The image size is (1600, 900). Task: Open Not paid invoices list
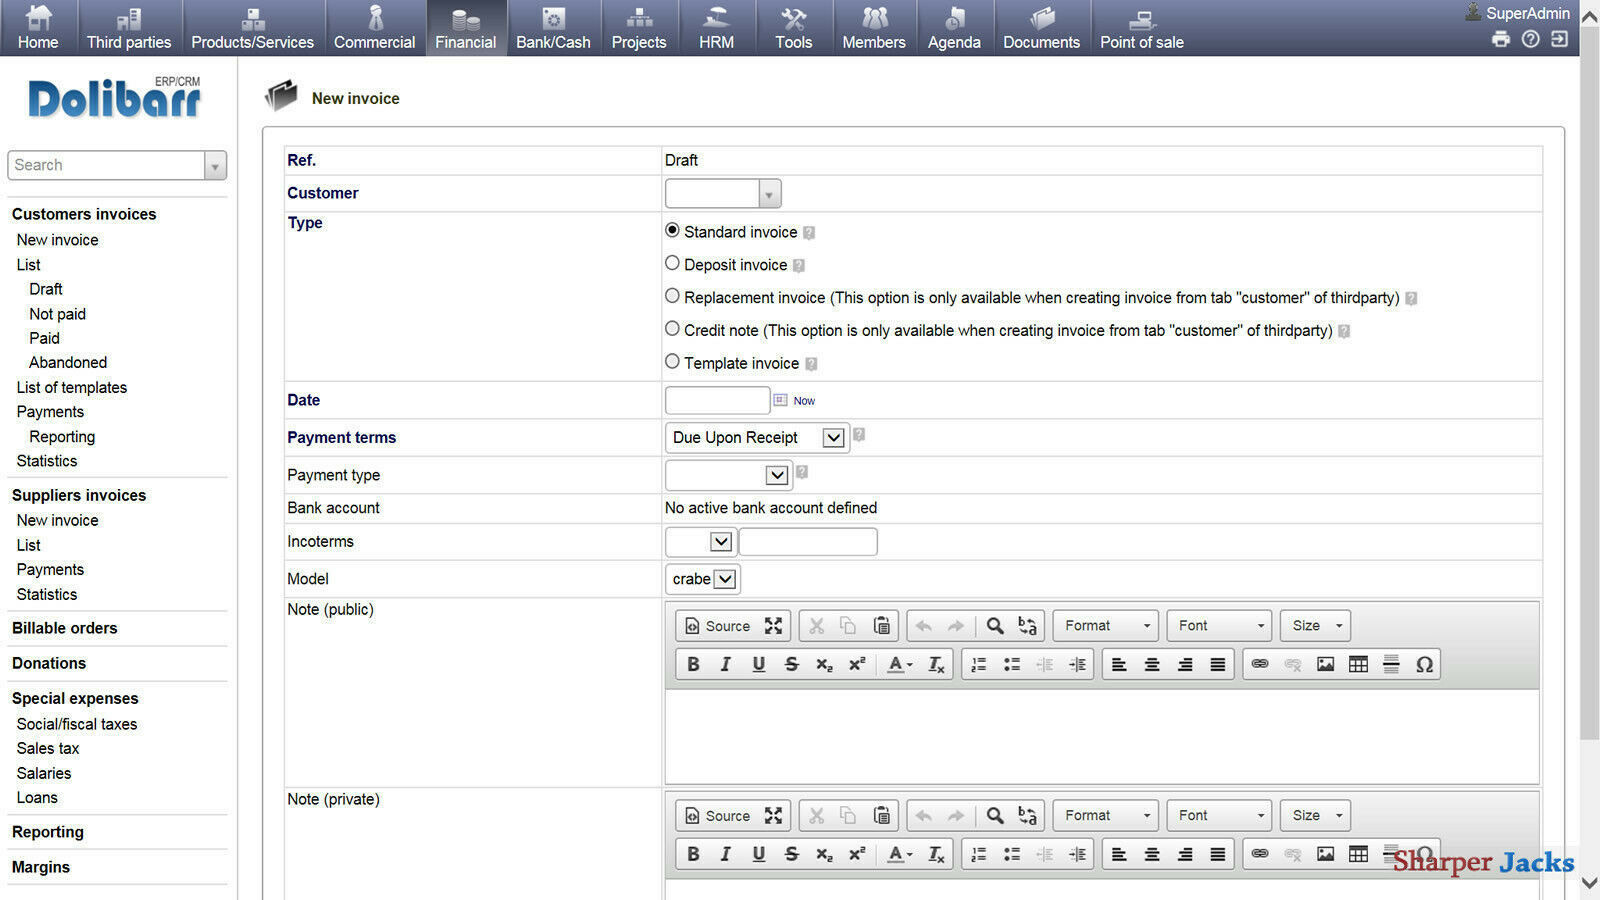58,314
